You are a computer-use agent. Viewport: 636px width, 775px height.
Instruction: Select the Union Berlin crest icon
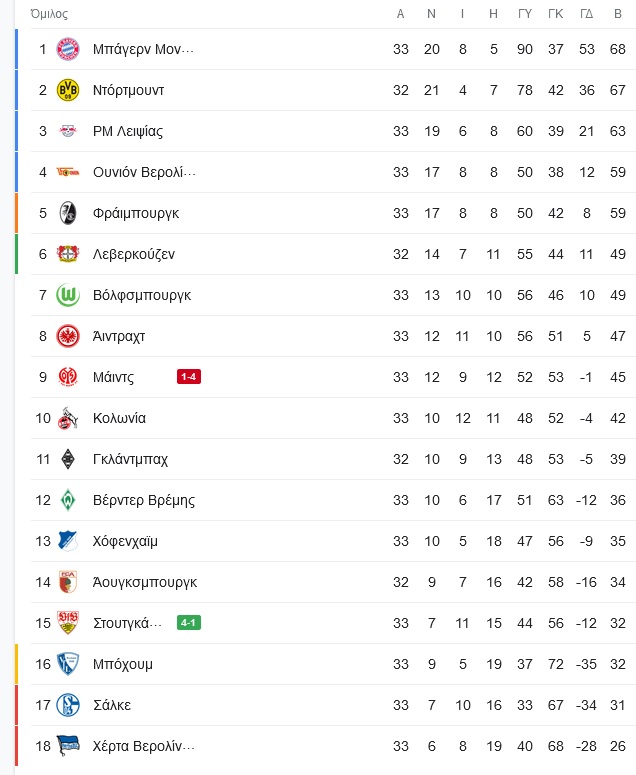[x=68, y=172]
